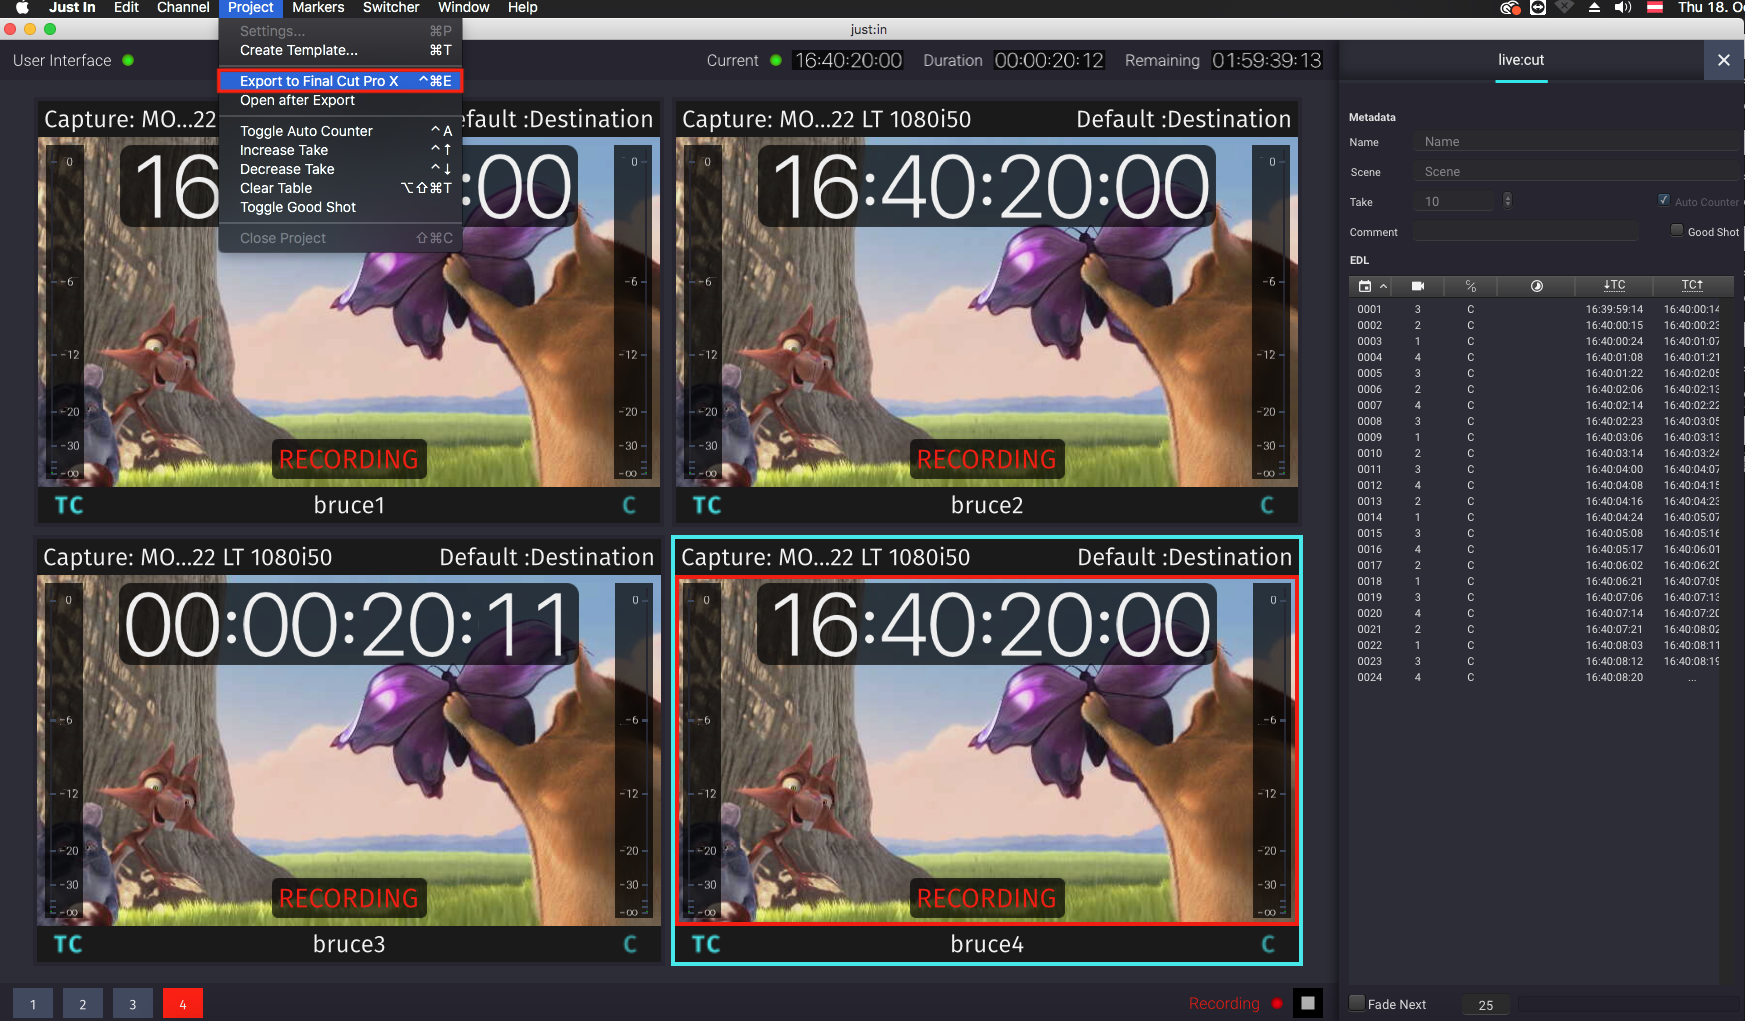Focus the Scene metadata field

[x=1578, y=172]
